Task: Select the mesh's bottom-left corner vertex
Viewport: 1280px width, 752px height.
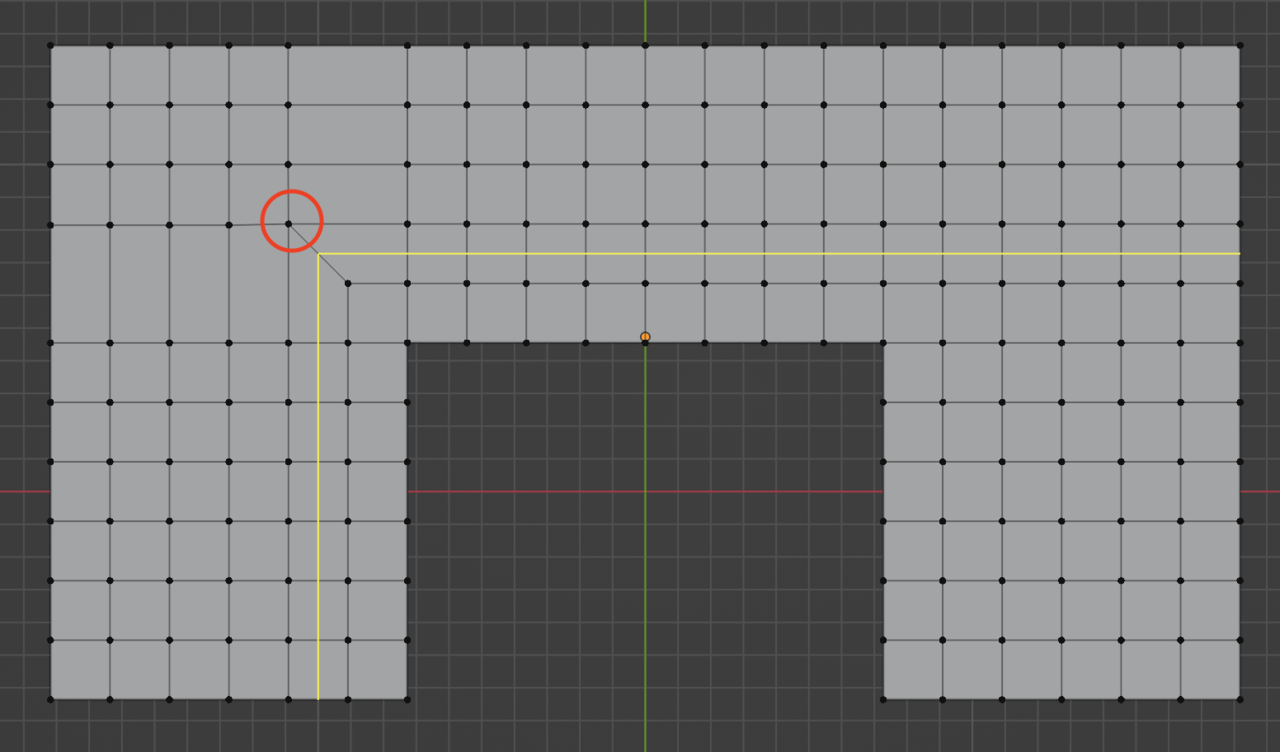Action: coord(51,699)
